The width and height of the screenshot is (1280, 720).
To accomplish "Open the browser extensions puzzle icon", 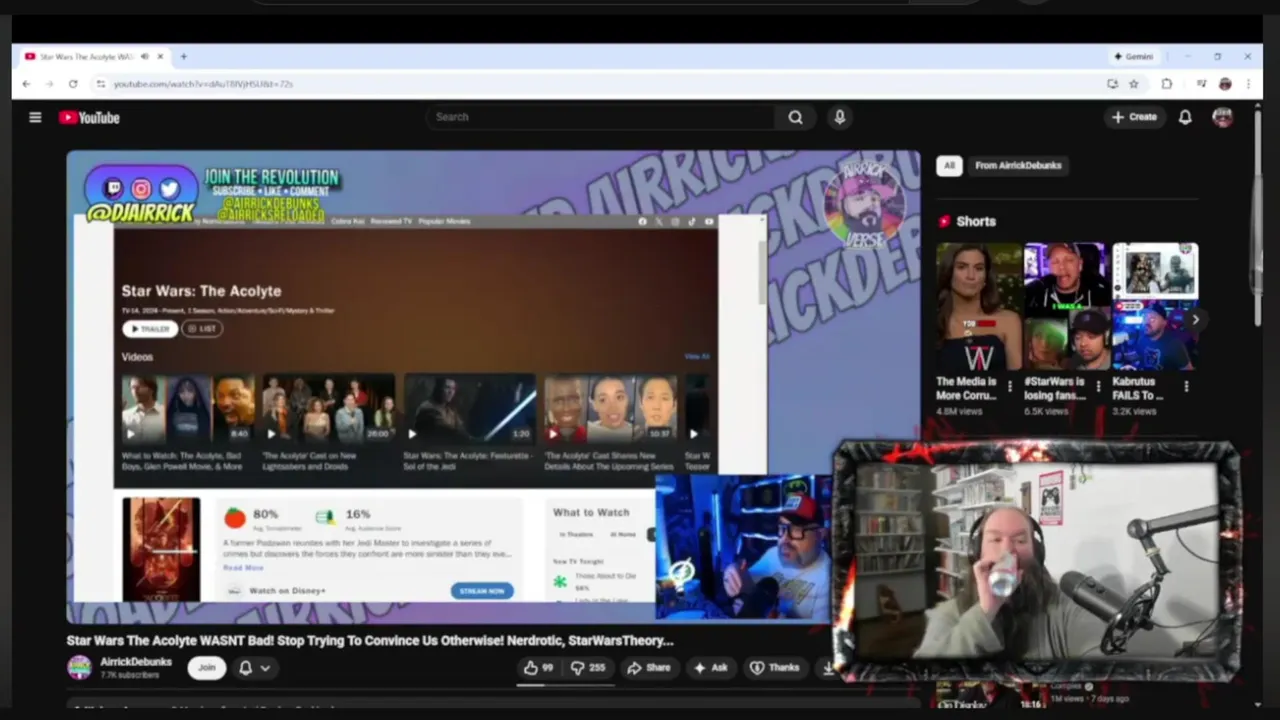I will [x=1167, y=84].
